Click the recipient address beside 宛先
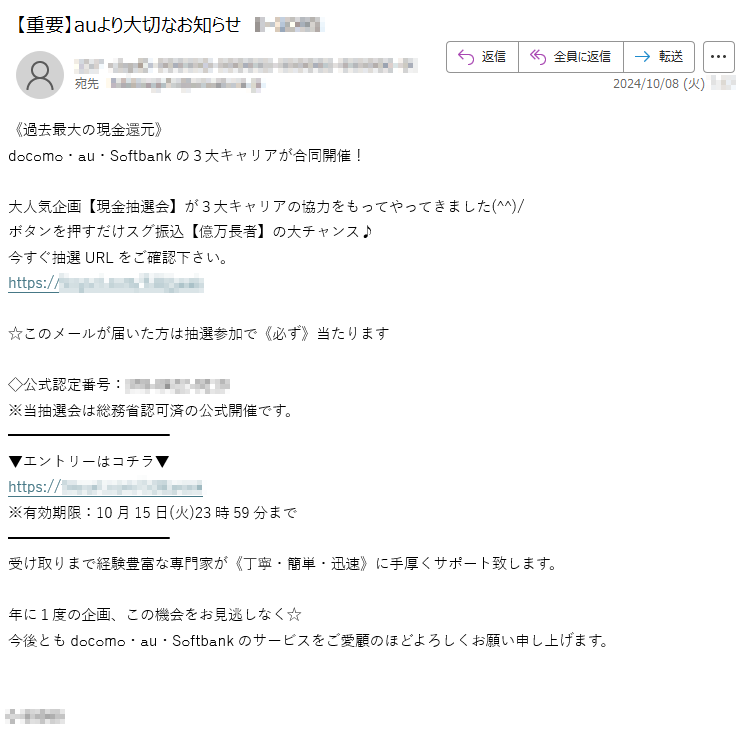The width and height of the screenshot is (740, 731). 186,84
